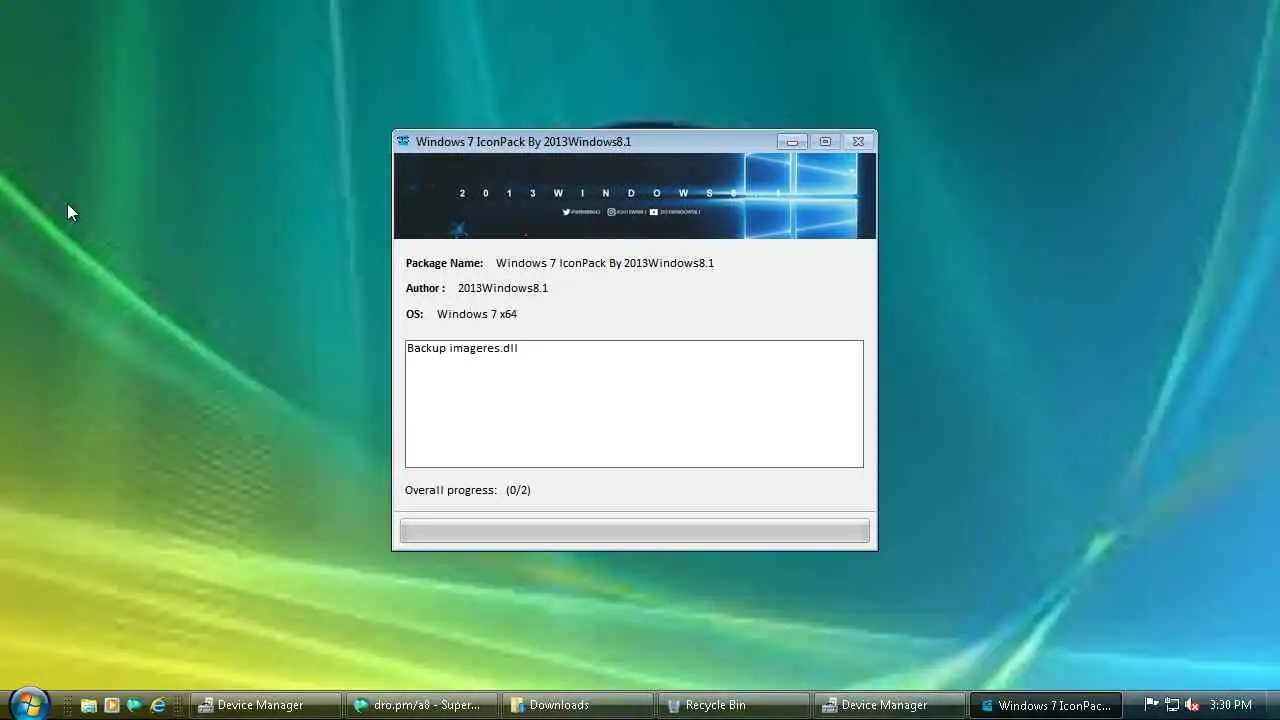The height and width of the screenshot is (720, 1280).
Task: Click the Package Name value text
Action: pos(605,263)
